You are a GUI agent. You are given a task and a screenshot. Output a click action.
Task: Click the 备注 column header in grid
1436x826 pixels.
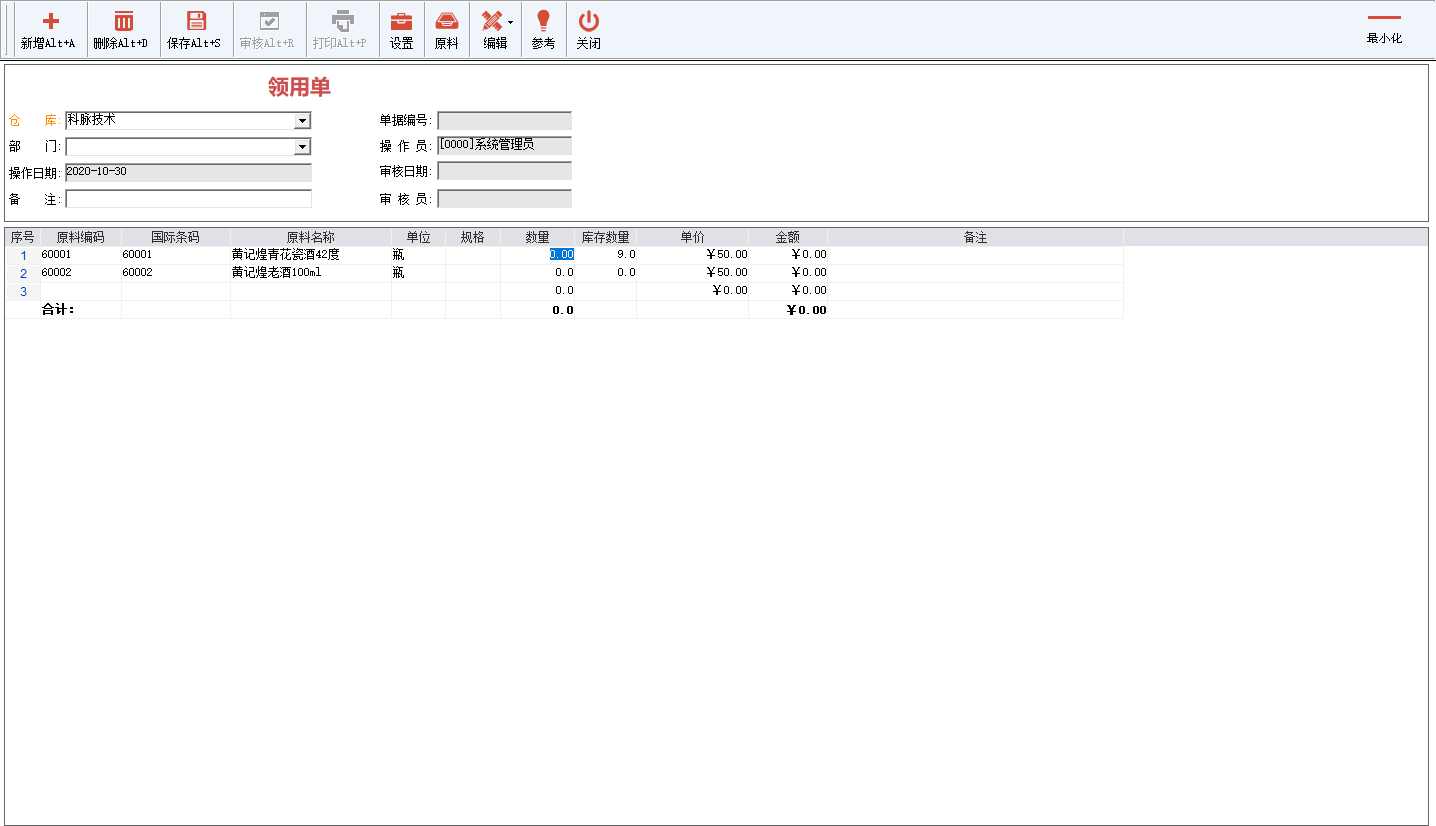pos(975,237)
